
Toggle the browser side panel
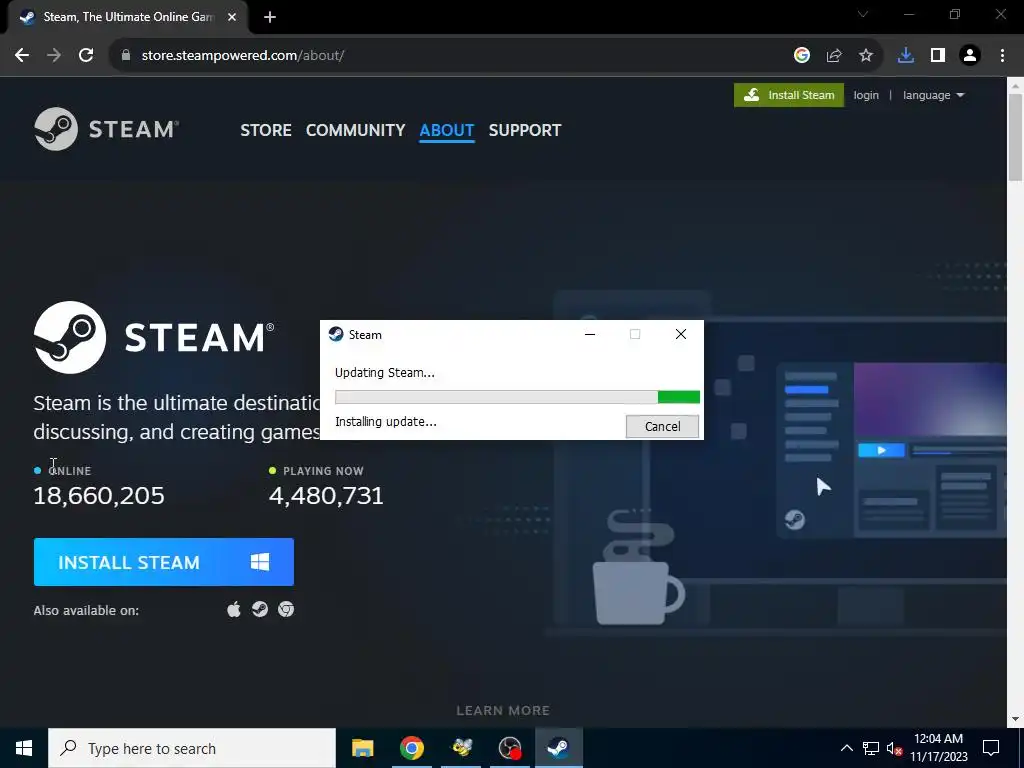pos(938,56)
